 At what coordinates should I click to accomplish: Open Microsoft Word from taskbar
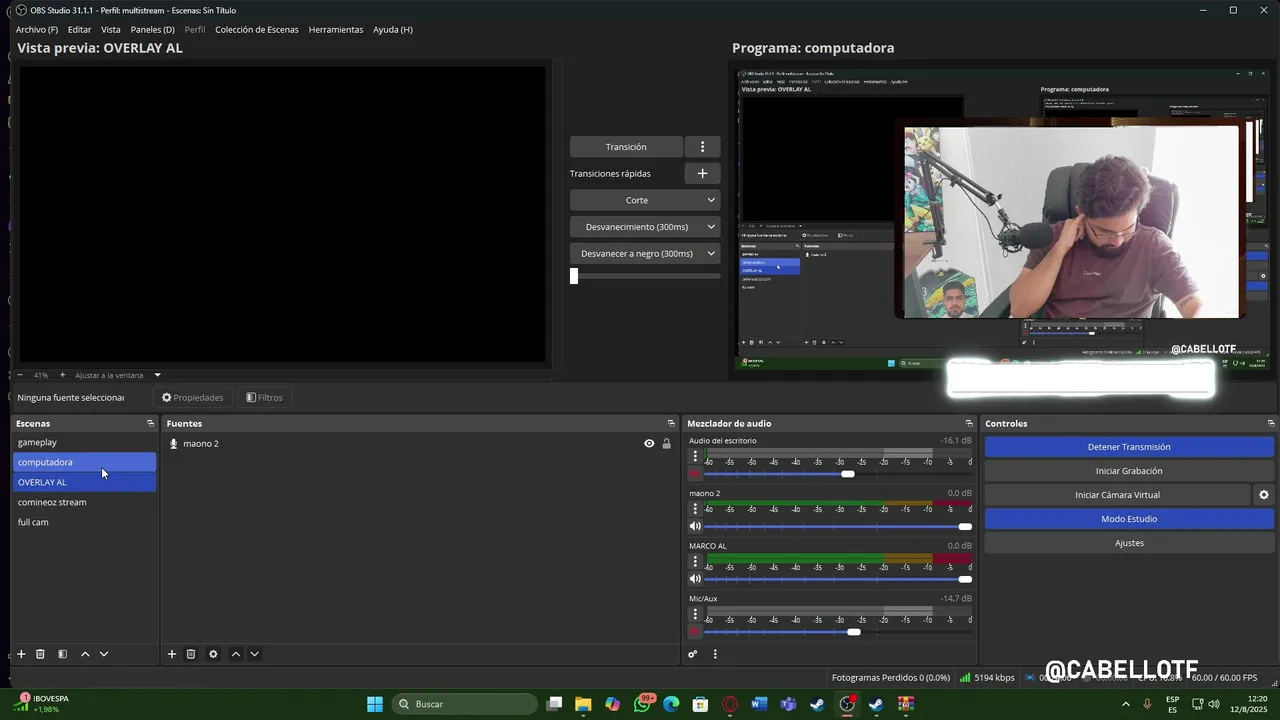coord(758,704)
